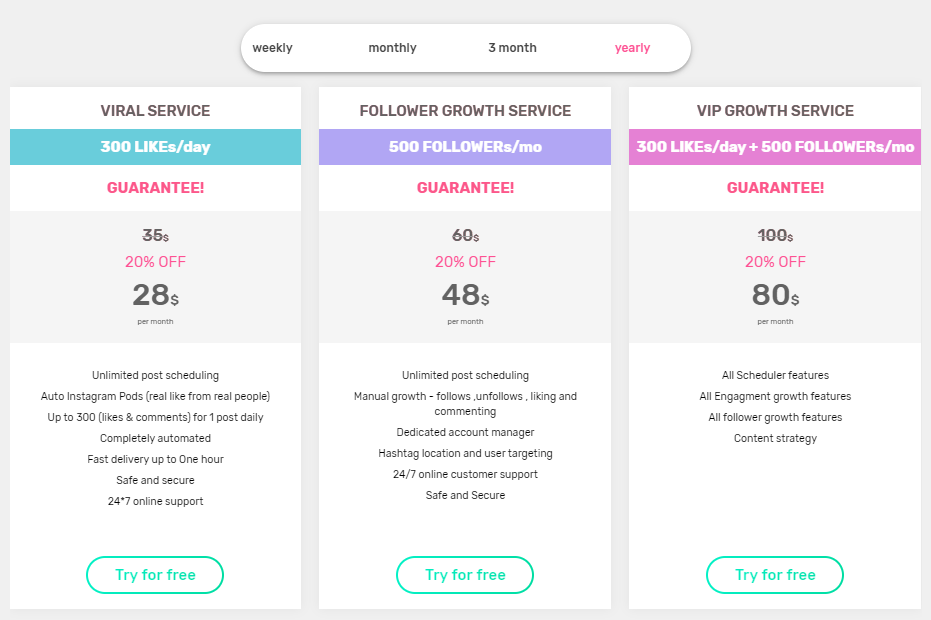This screenshot has height=620, width=931.
Task: Click the VIRAL SERVICE plan heading
Action: click(x=156, y=110)
